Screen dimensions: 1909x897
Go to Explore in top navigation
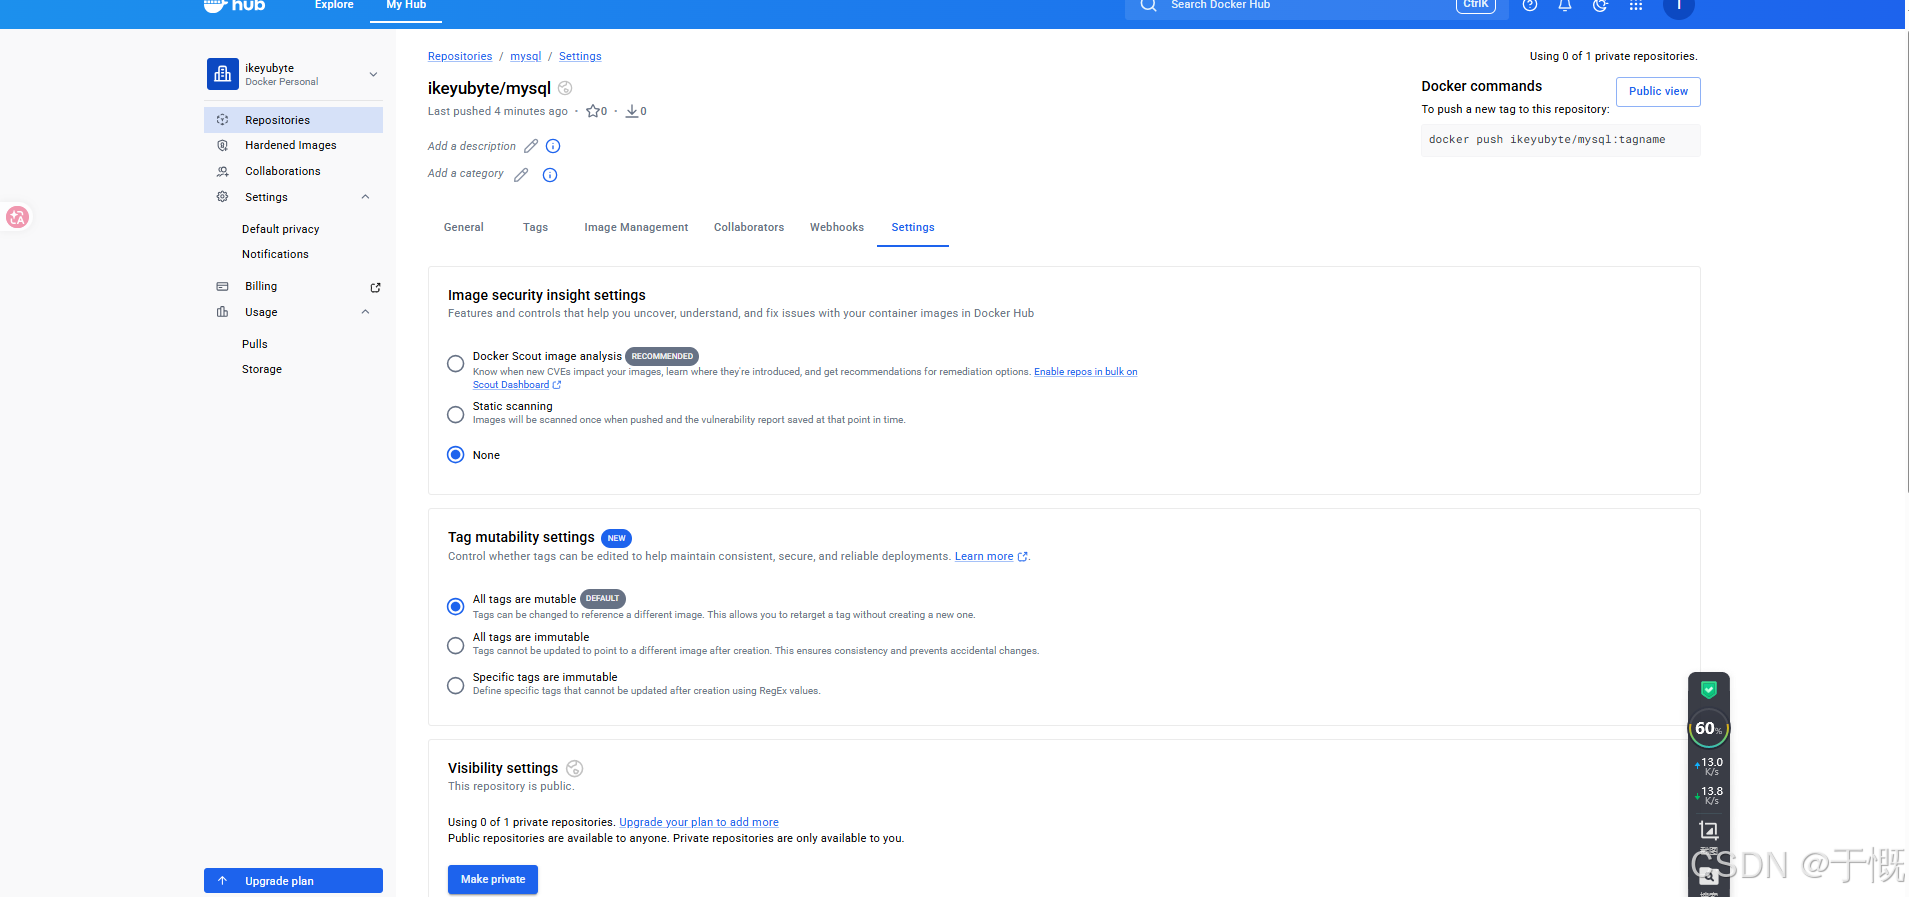[x=334, y=5]
